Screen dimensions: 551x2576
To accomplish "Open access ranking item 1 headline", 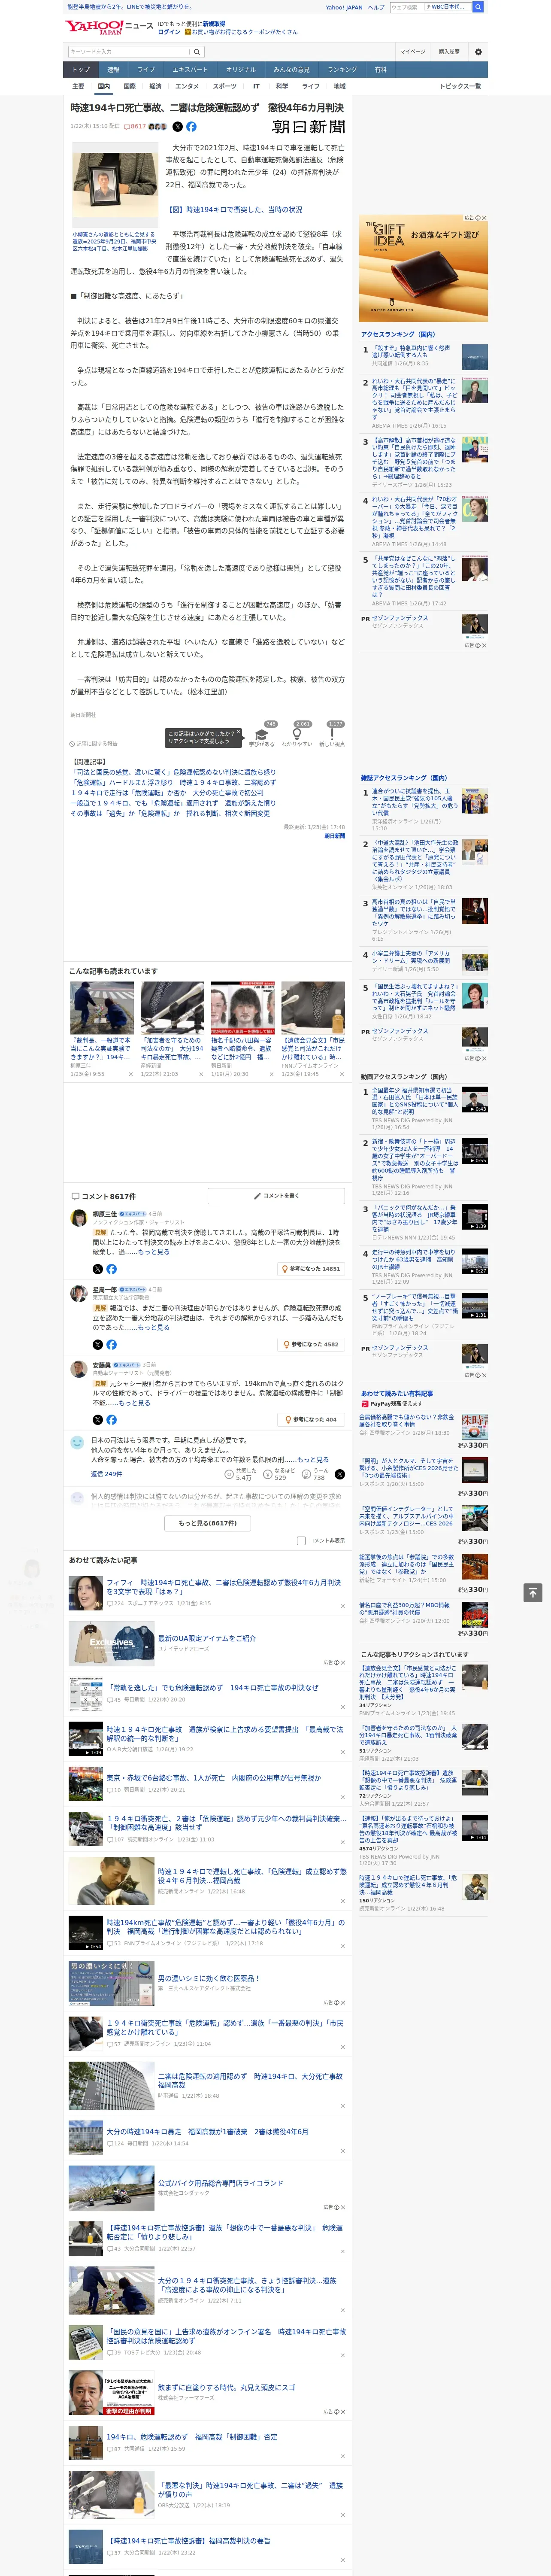I will coord(412,352).
